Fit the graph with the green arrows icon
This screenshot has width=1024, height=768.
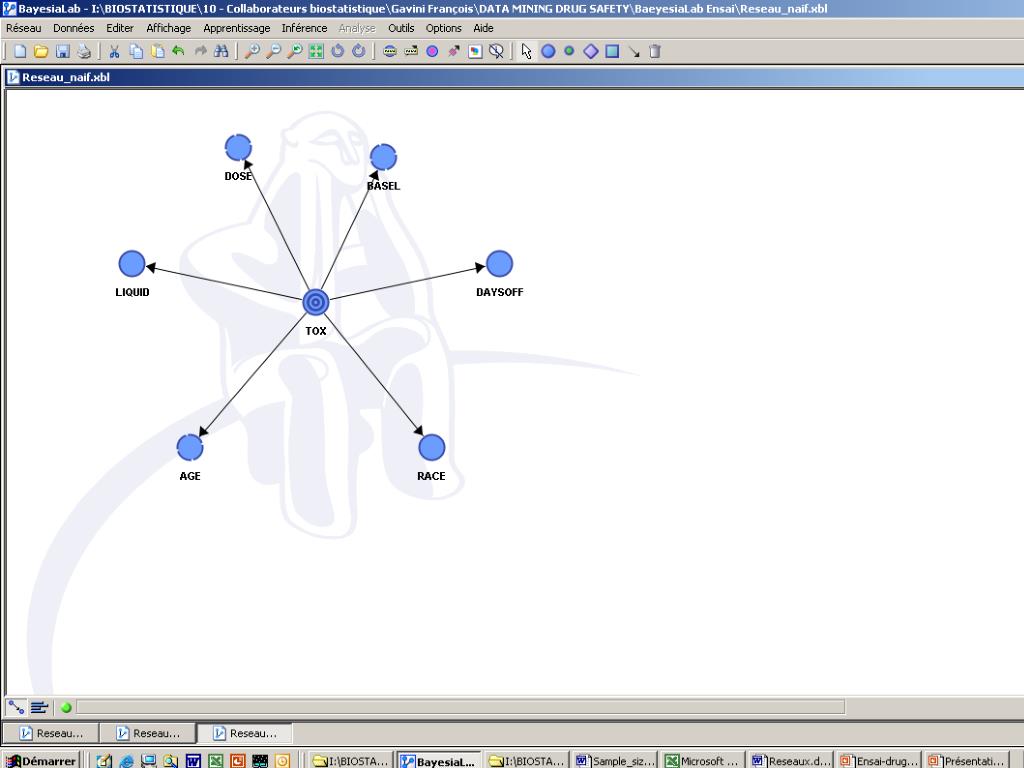tap(316, 51)
